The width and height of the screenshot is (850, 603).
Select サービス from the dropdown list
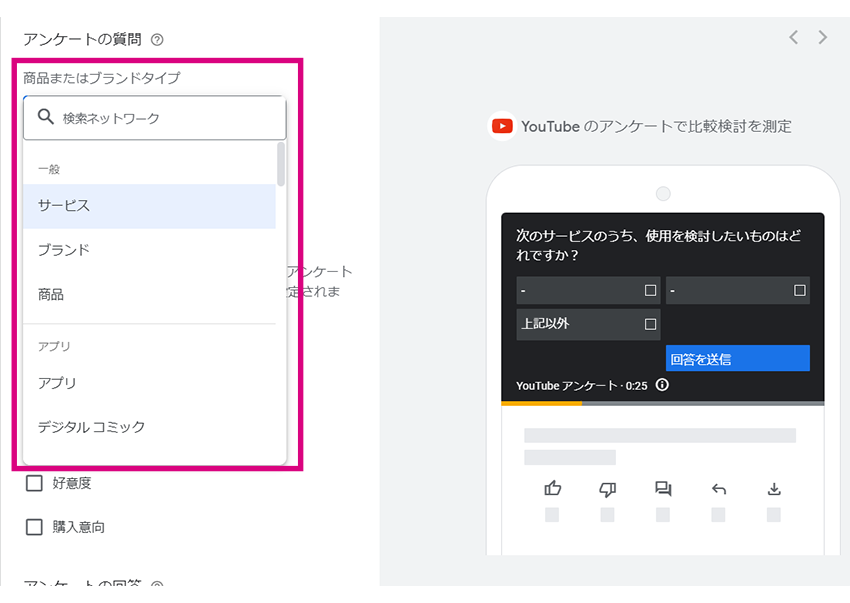tap(149, 206)
